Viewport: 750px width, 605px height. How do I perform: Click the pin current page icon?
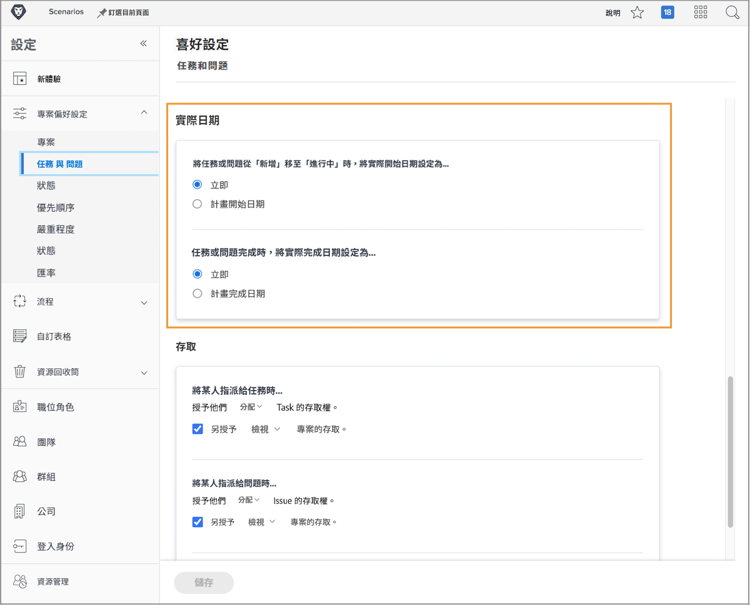pyautogui.click(x=101, y=13)
